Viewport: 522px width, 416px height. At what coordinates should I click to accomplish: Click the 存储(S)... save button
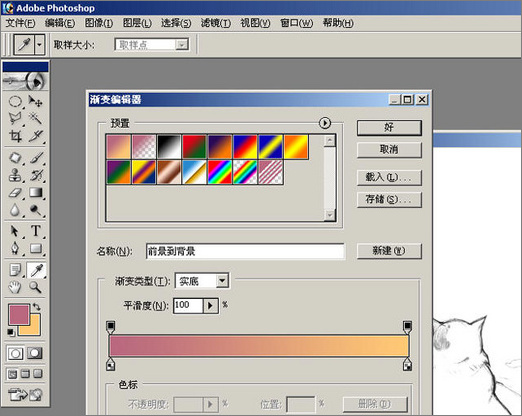[389, 199]
